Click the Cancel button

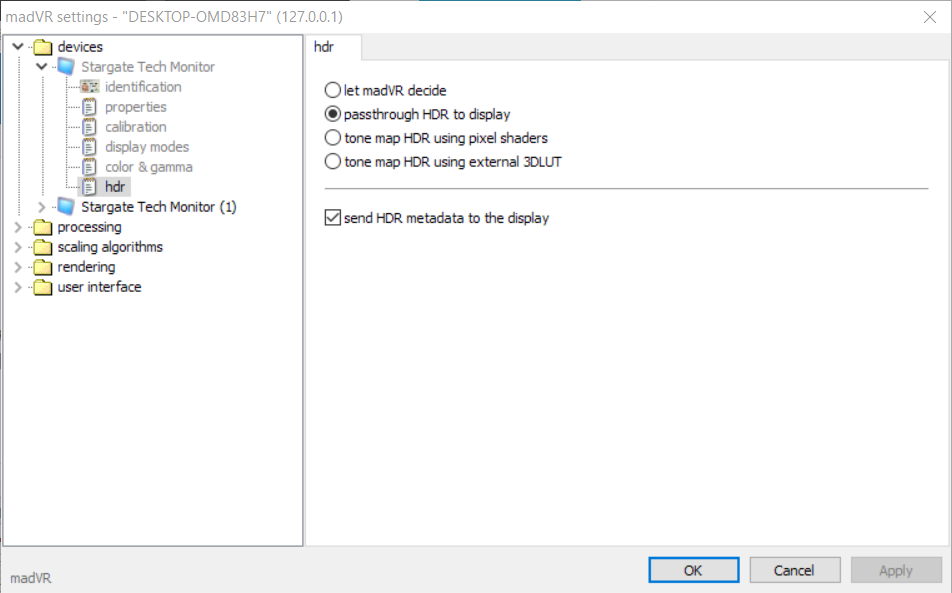click(x=794, y=570)
